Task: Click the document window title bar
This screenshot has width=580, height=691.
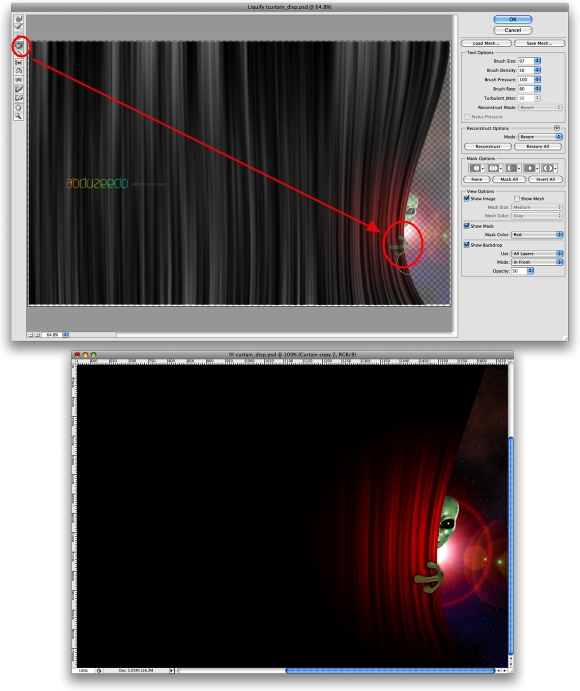Action: 293,354
